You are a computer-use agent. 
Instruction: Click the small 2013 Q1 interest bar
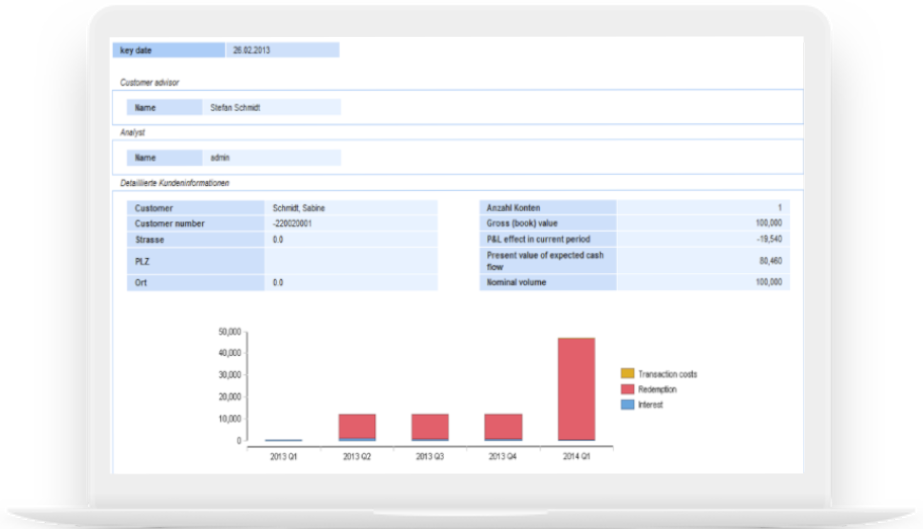tap(284, 440)
